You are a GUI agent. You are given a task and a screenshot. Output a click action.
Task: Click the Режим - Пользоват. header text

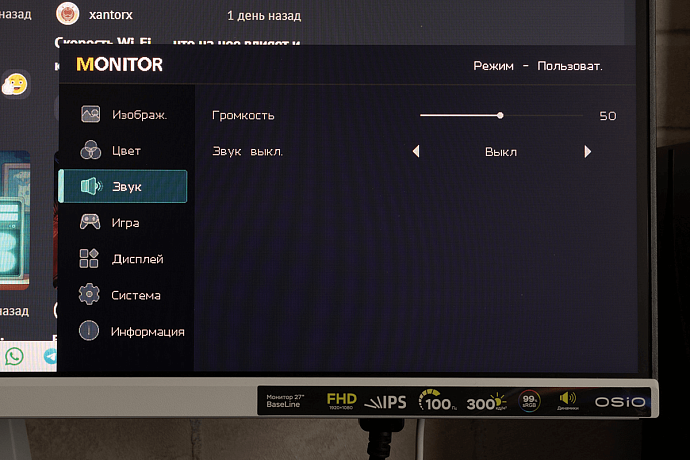coord(538,66)
